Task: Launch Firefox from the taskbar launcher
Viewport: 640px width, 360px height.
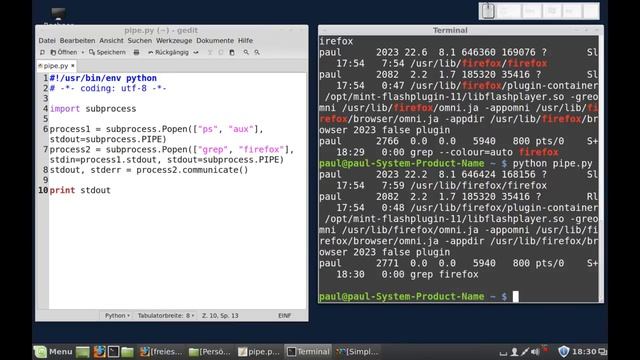Action: (x=99, y=351)
